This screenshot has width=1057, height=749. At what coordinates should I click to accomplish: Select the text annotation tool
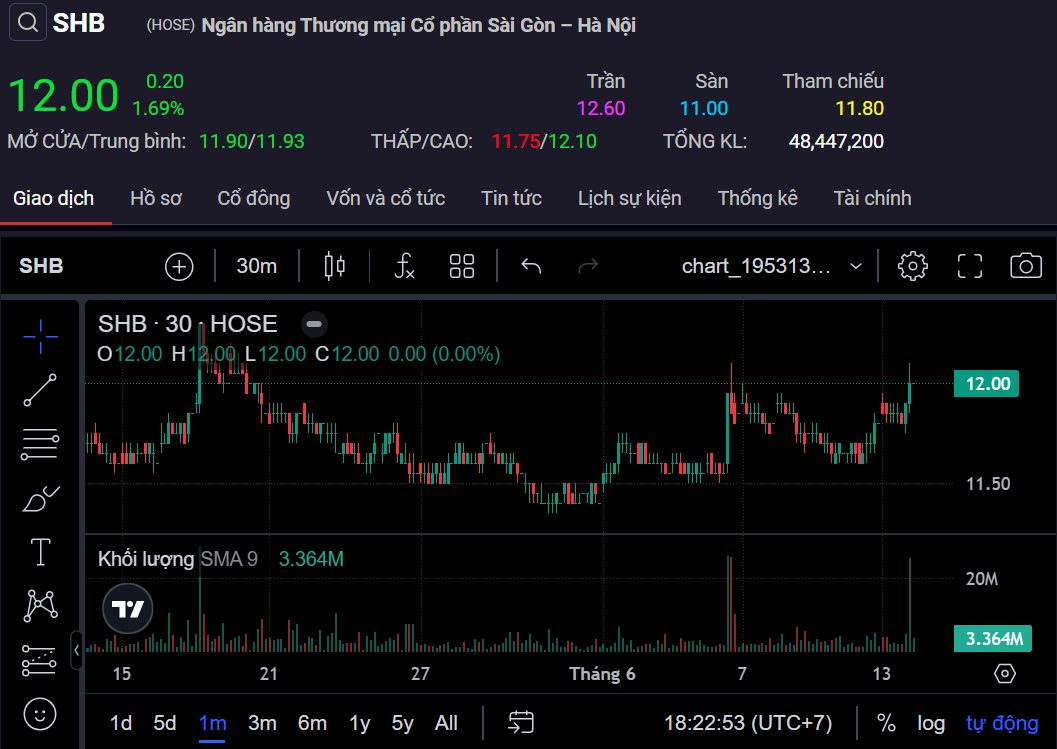point(40,551)
